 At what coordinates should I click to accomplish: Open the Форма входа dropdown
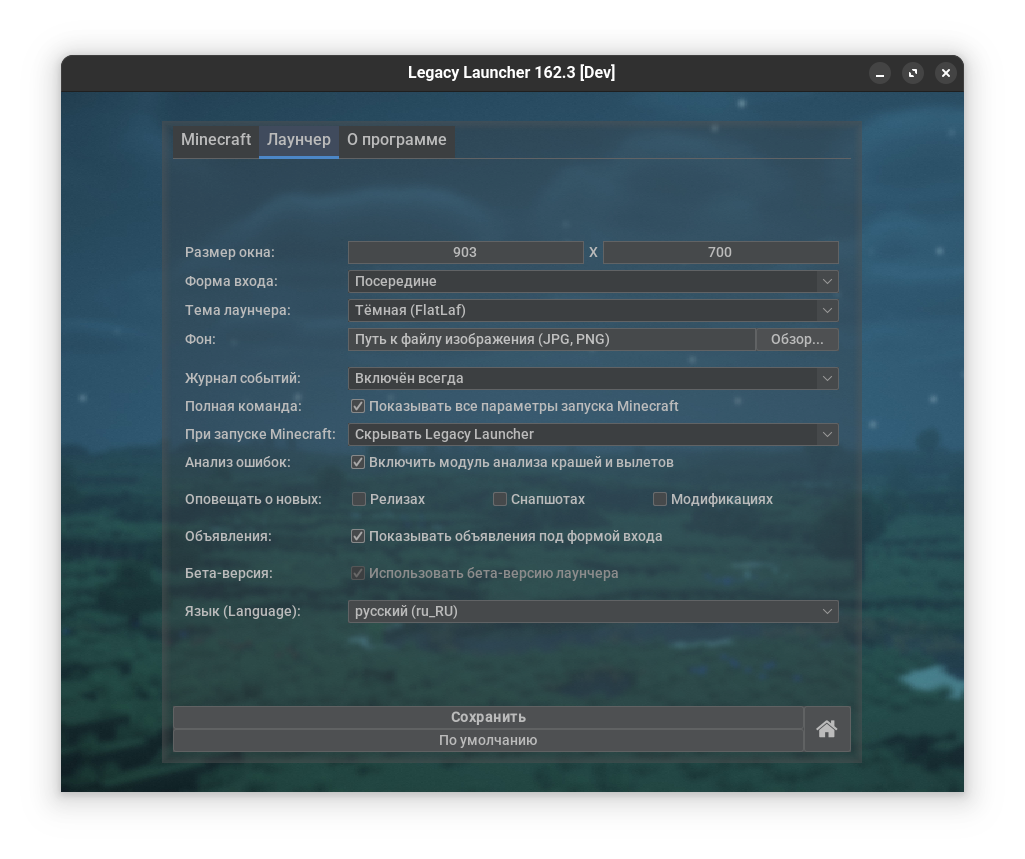tap(593, 282)
